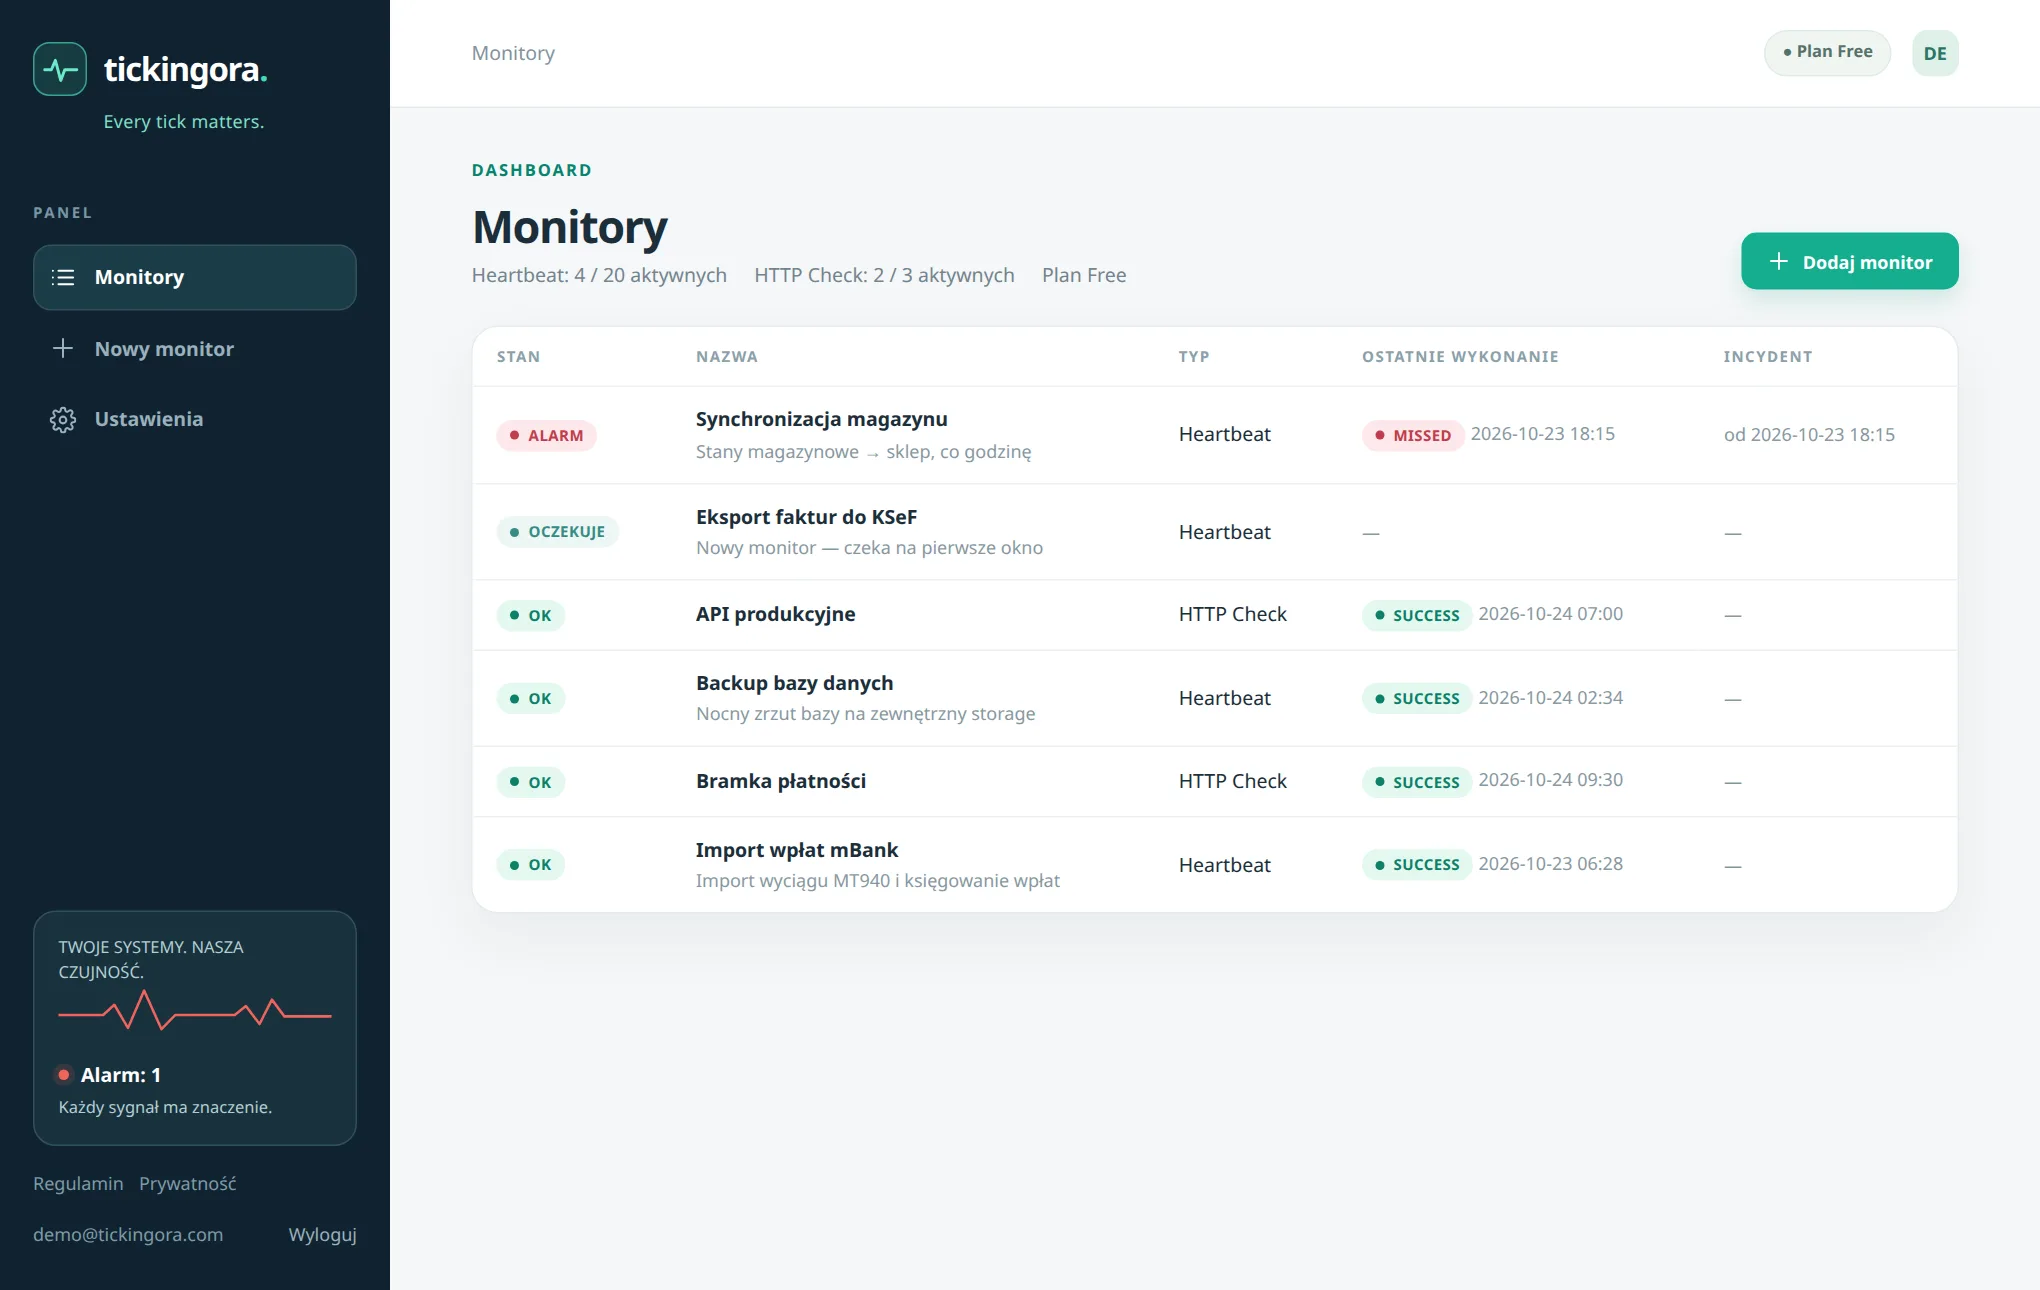Click the MISSED badge in Synchronizacja magazynu row
2040x1290 pixels.
point(1413,435)
